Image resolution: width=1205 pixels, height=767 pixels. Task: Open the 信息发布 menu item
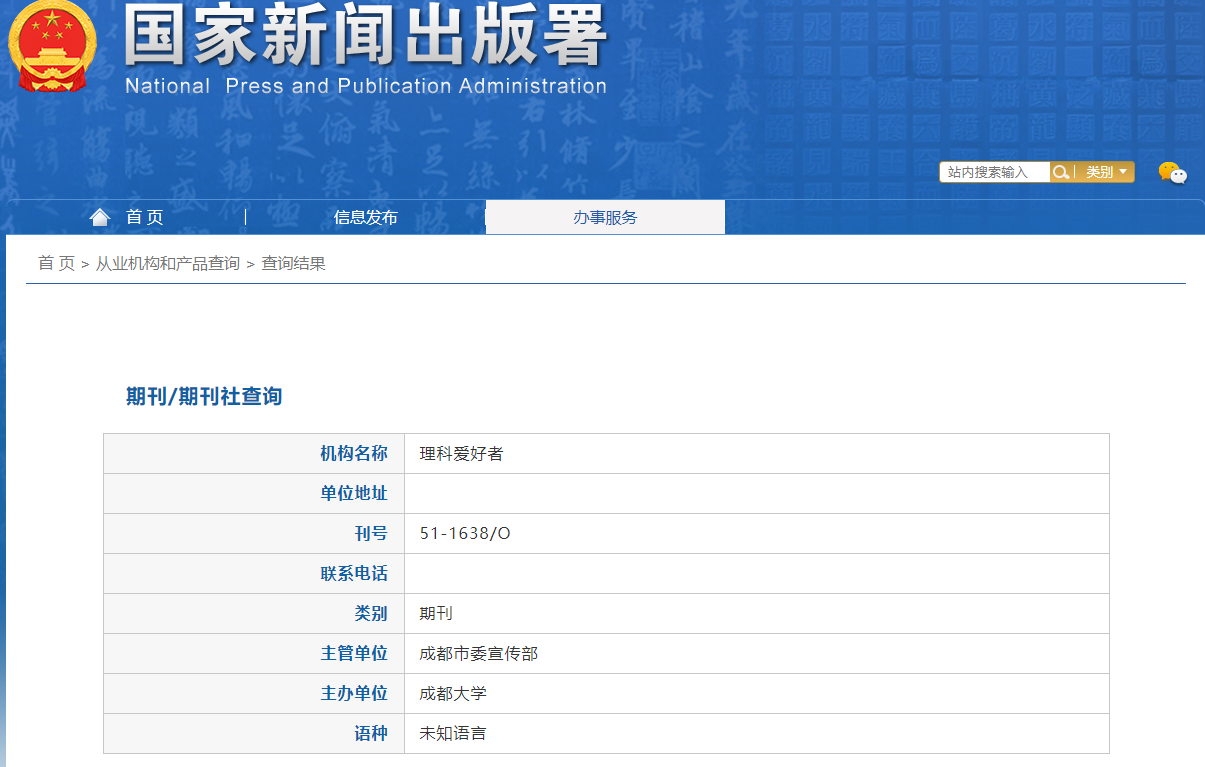[x=365, y=217]
